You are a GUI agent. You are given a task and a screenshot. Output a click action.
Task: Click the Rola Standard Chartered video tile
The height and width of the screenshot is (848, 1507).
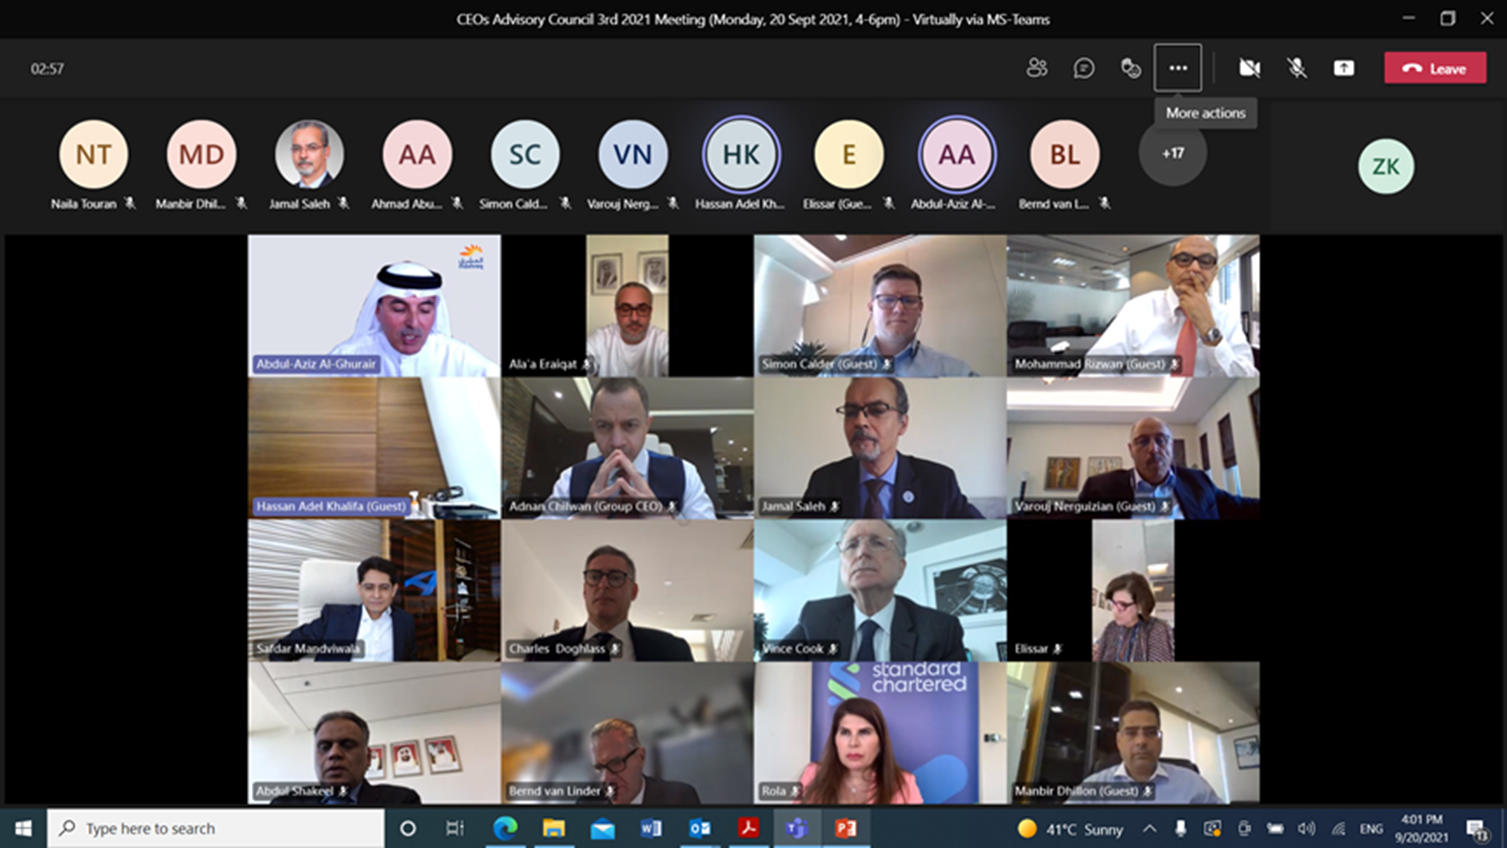pyautogui.click(x=880, y=733)
